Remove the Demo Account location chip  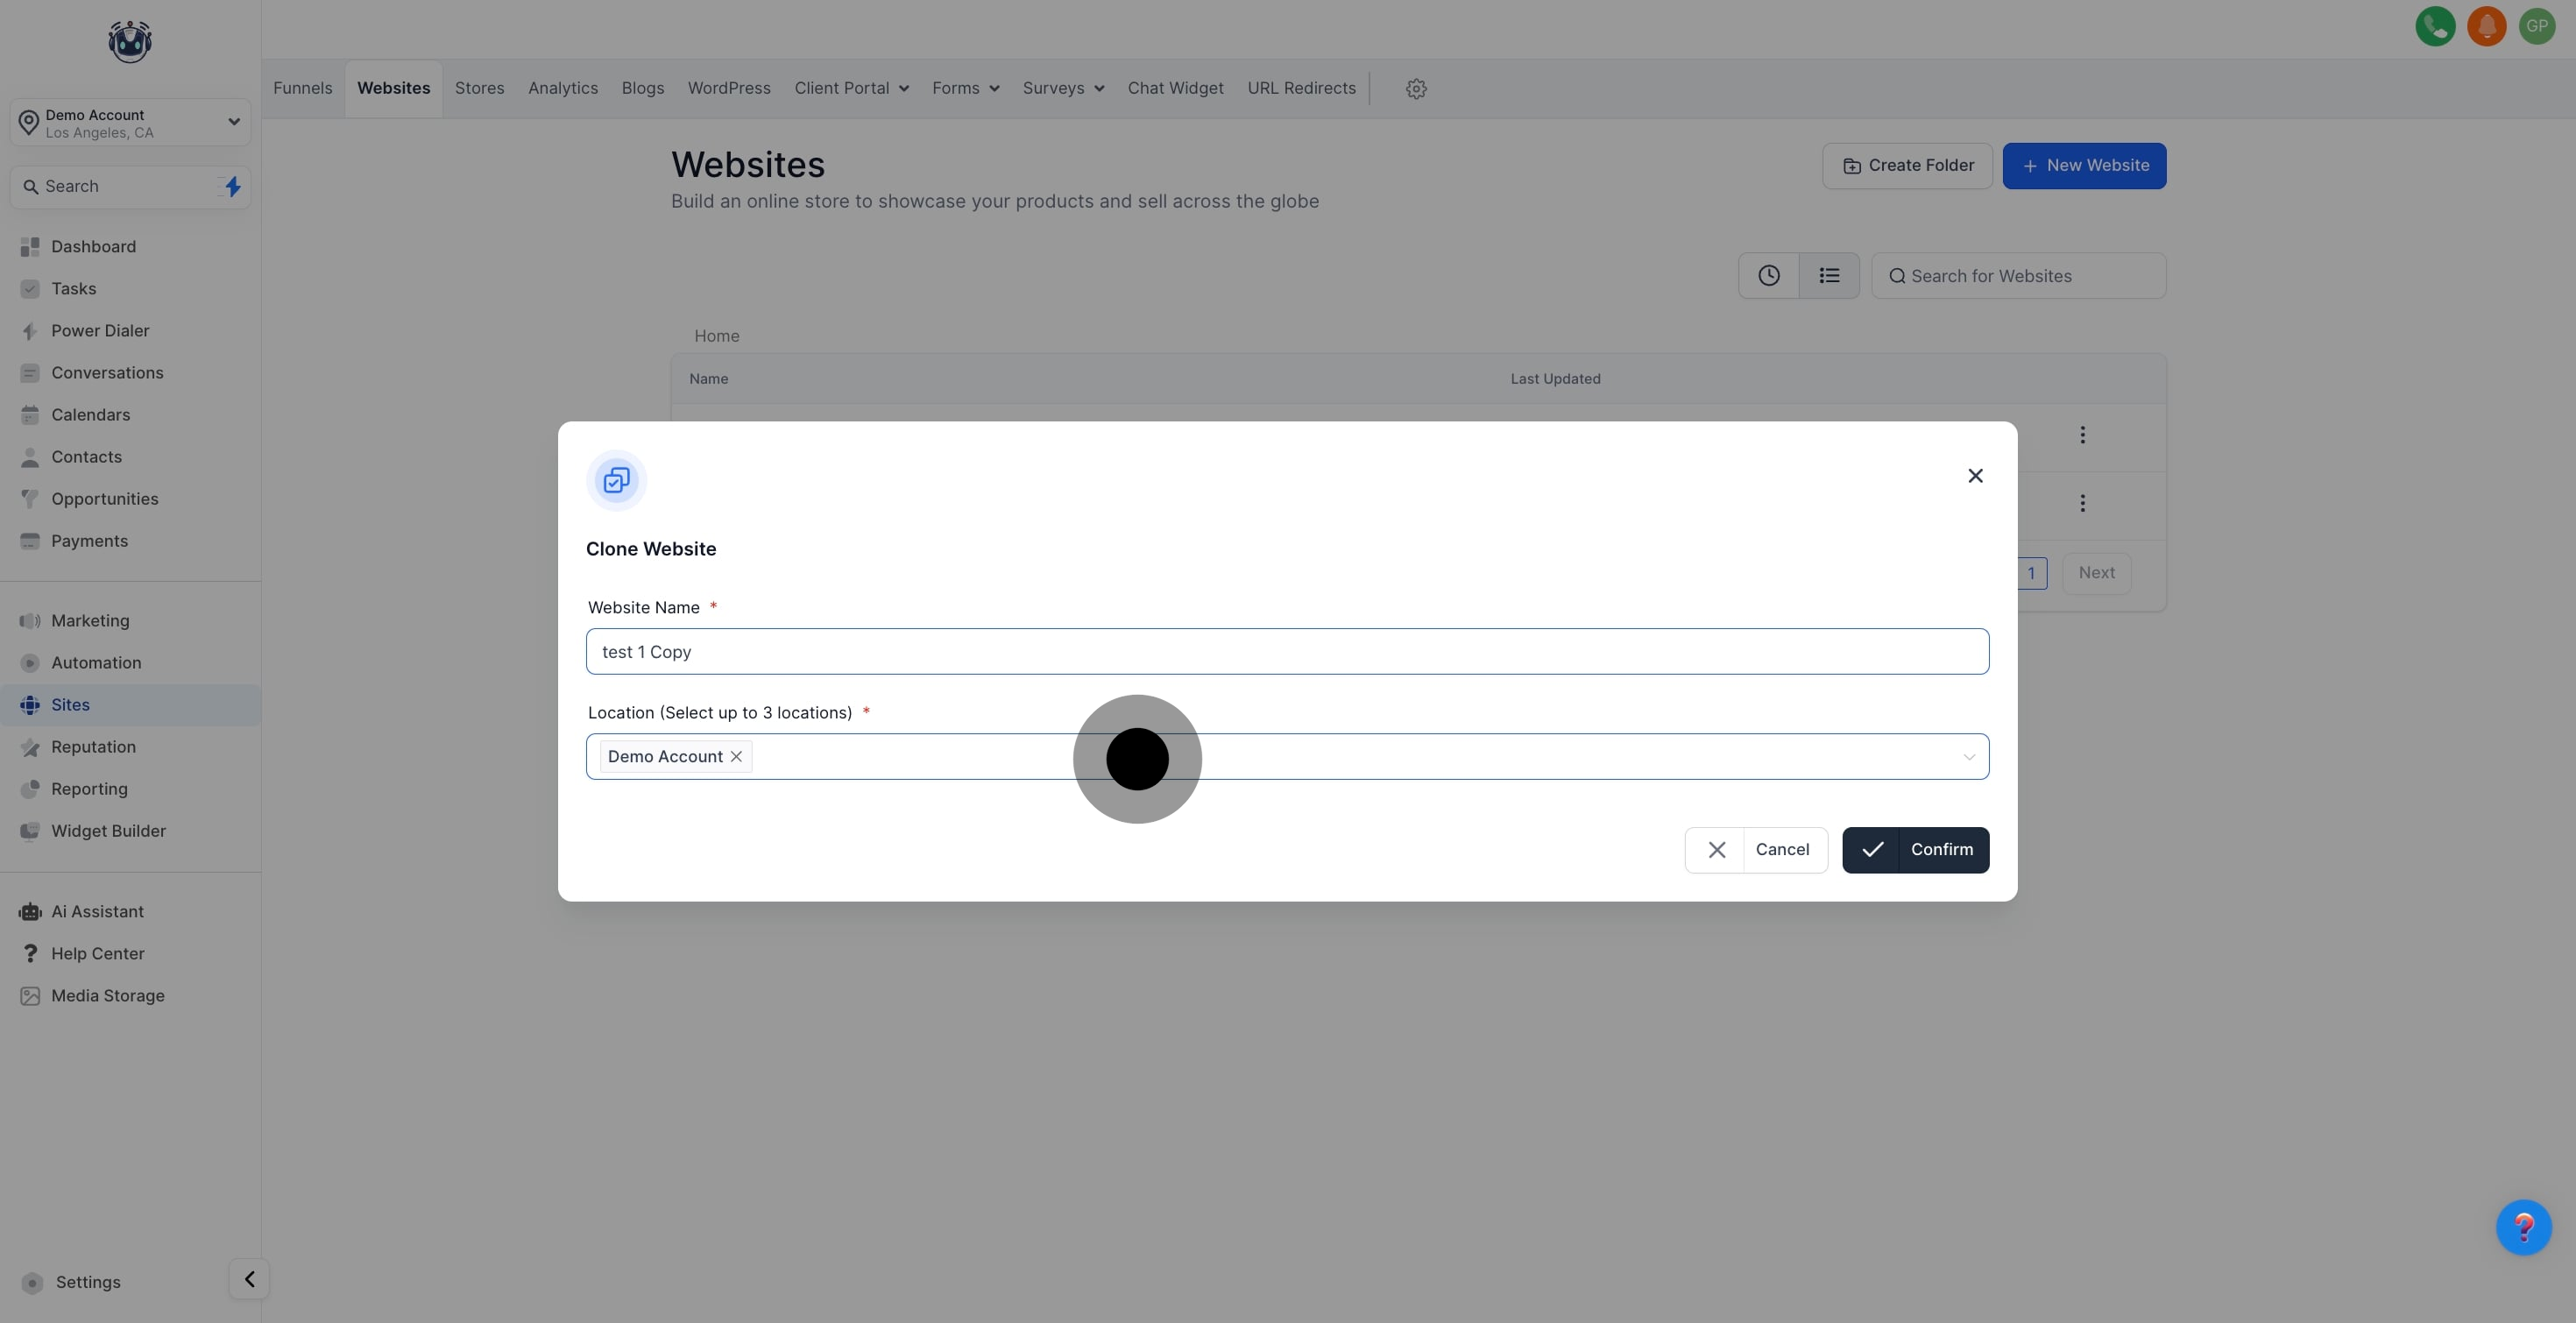coord(737,757)
